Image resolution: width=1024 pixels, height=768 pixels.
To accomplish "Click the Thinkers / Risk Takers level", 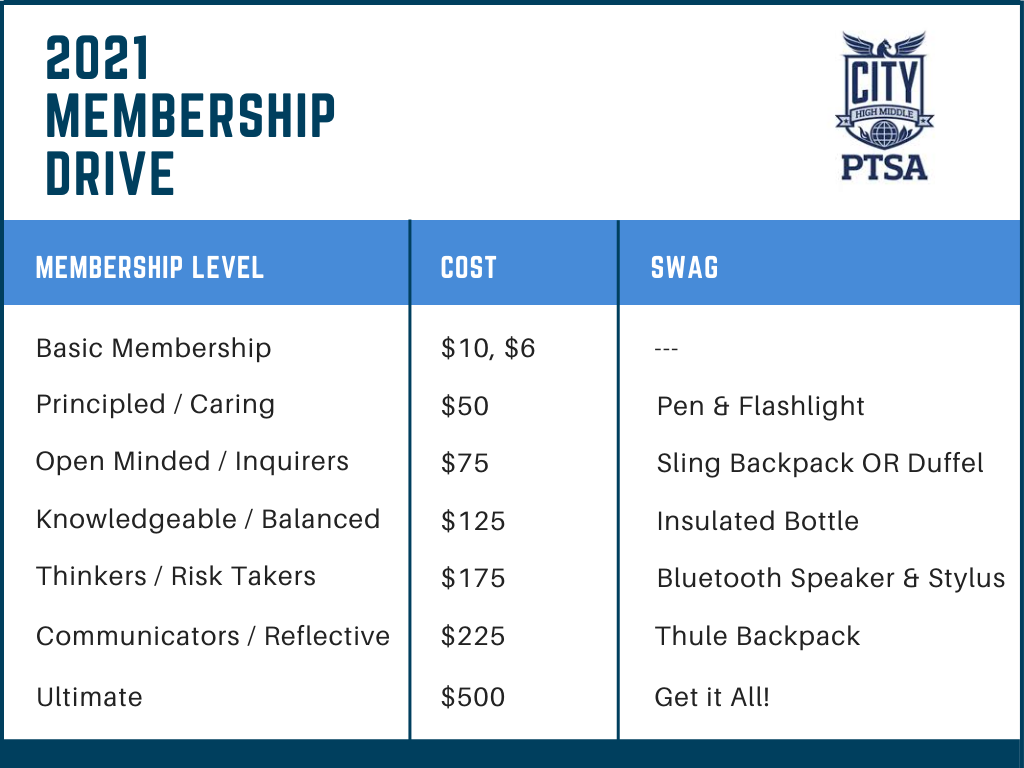I will click(x=176, y=577).
